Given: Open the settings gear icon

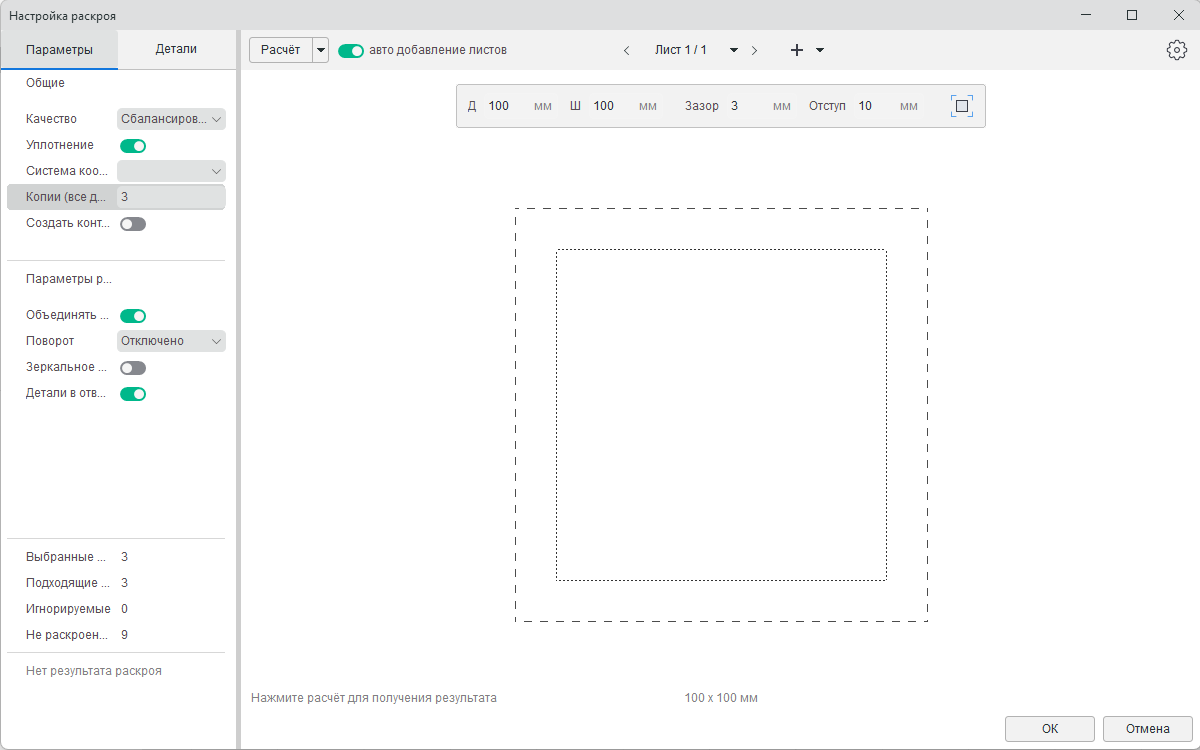Looking at the screenshot, I should (x=1176, y=50).
